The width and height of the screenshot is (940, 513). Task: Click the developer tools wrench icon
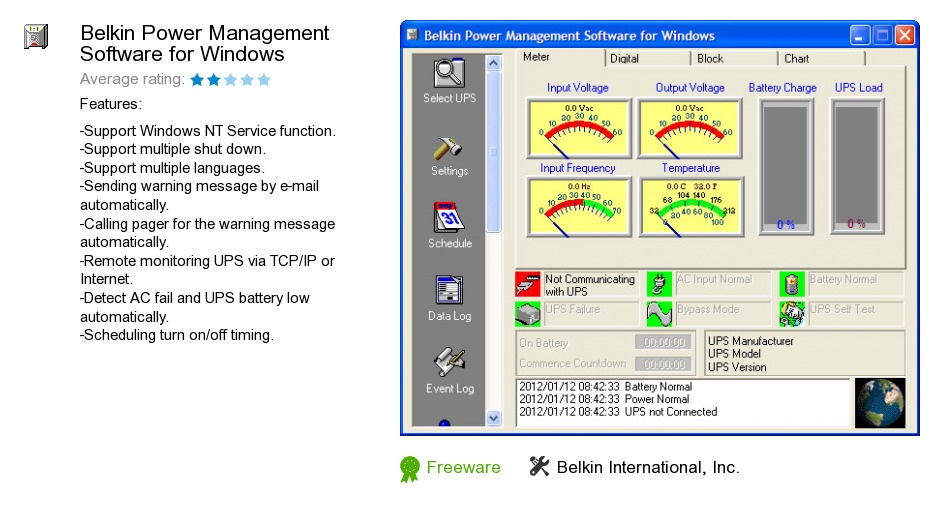pos(539,466)
